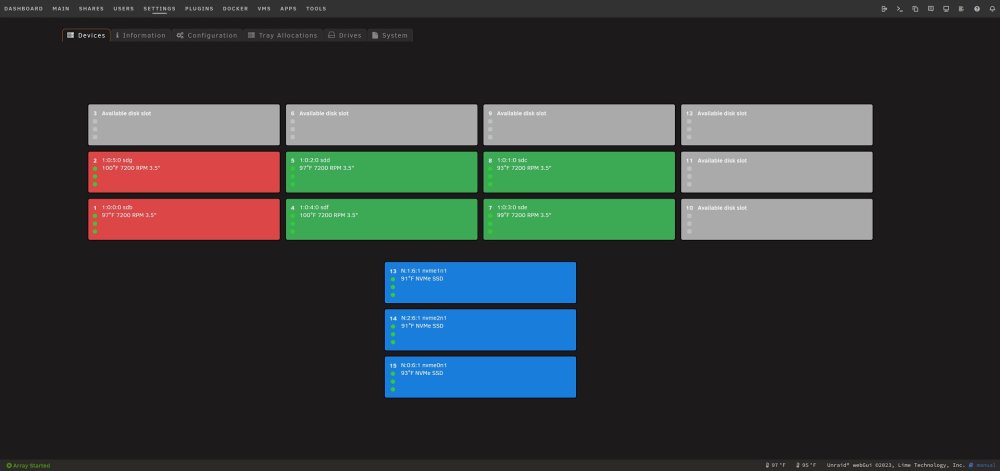Click '91°F NVMe SSD' under nvme1n1

pyautogui.click(x=422, y=279)
